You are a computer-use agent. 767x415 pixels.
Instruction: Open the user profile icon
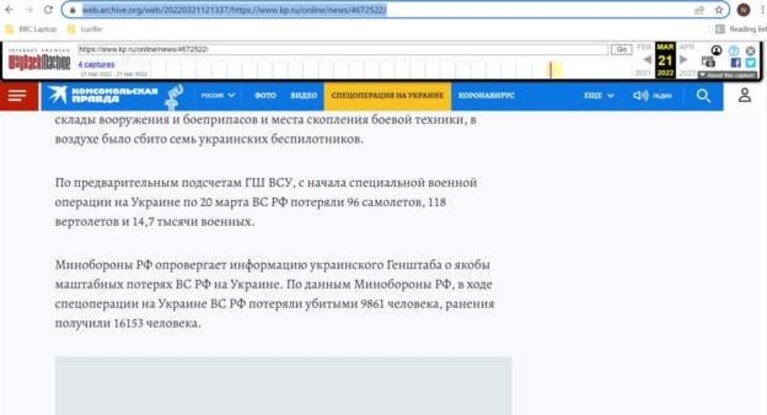(744, 95)
